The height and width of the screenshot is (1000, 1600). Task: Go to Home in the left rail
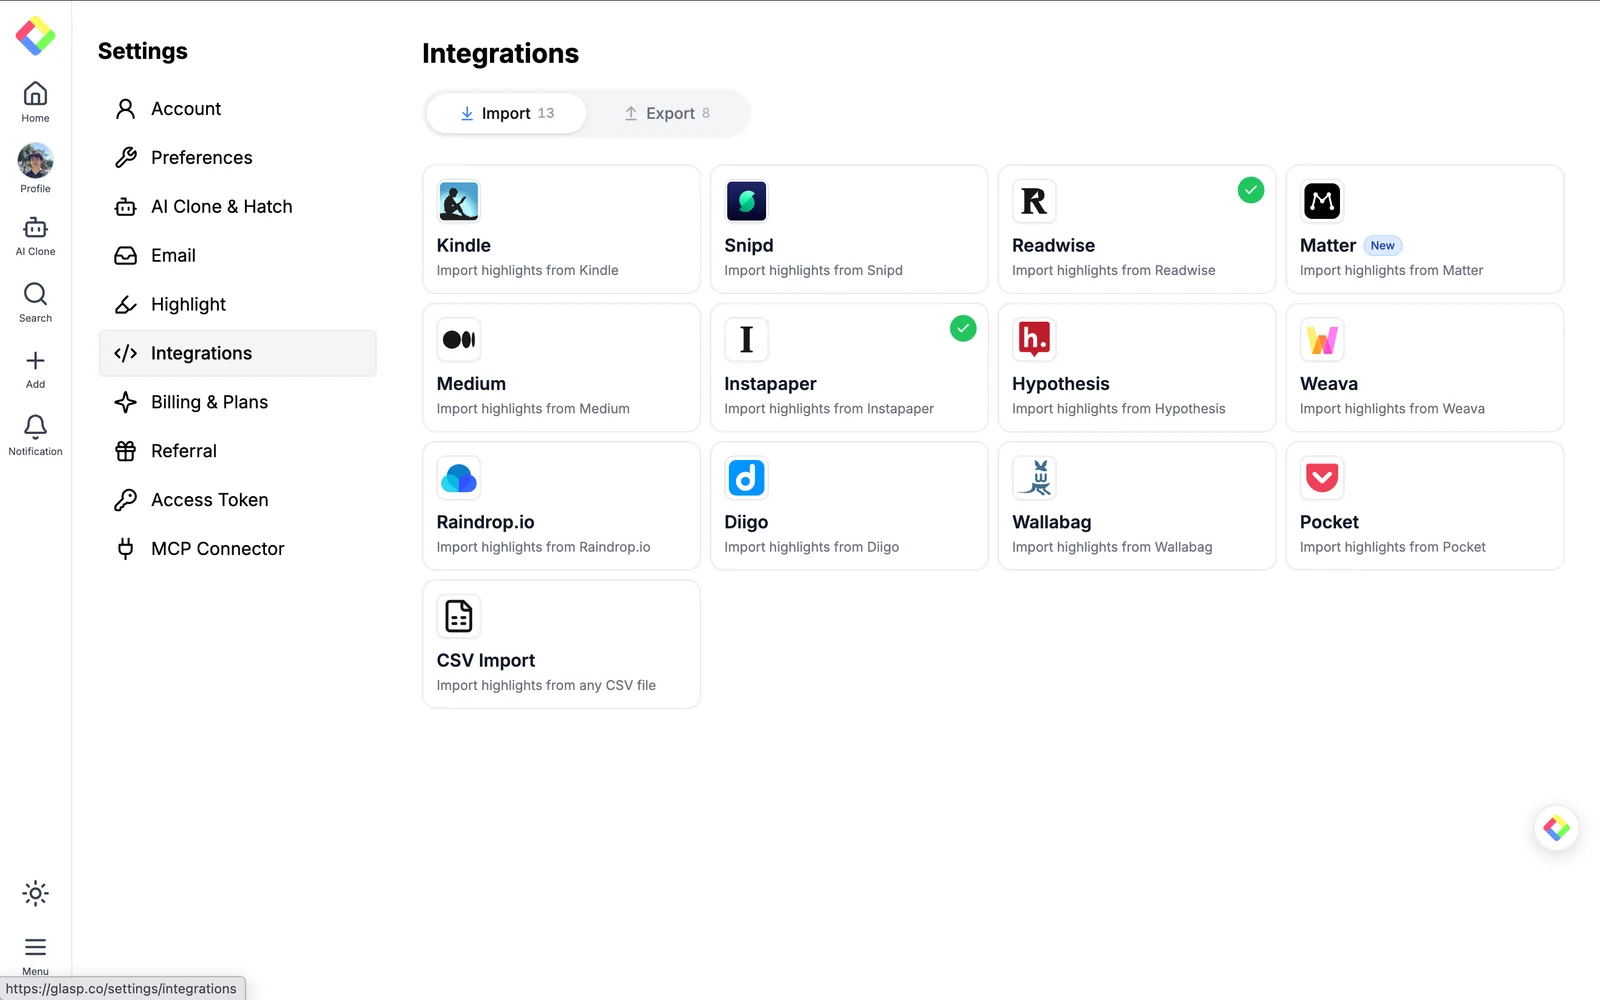pos(35,102)
